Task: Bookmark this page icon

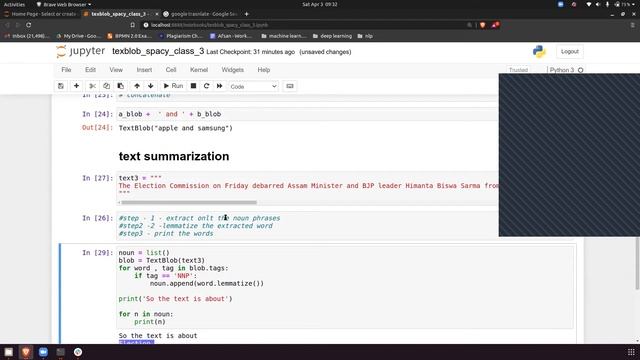Action: 132,25
